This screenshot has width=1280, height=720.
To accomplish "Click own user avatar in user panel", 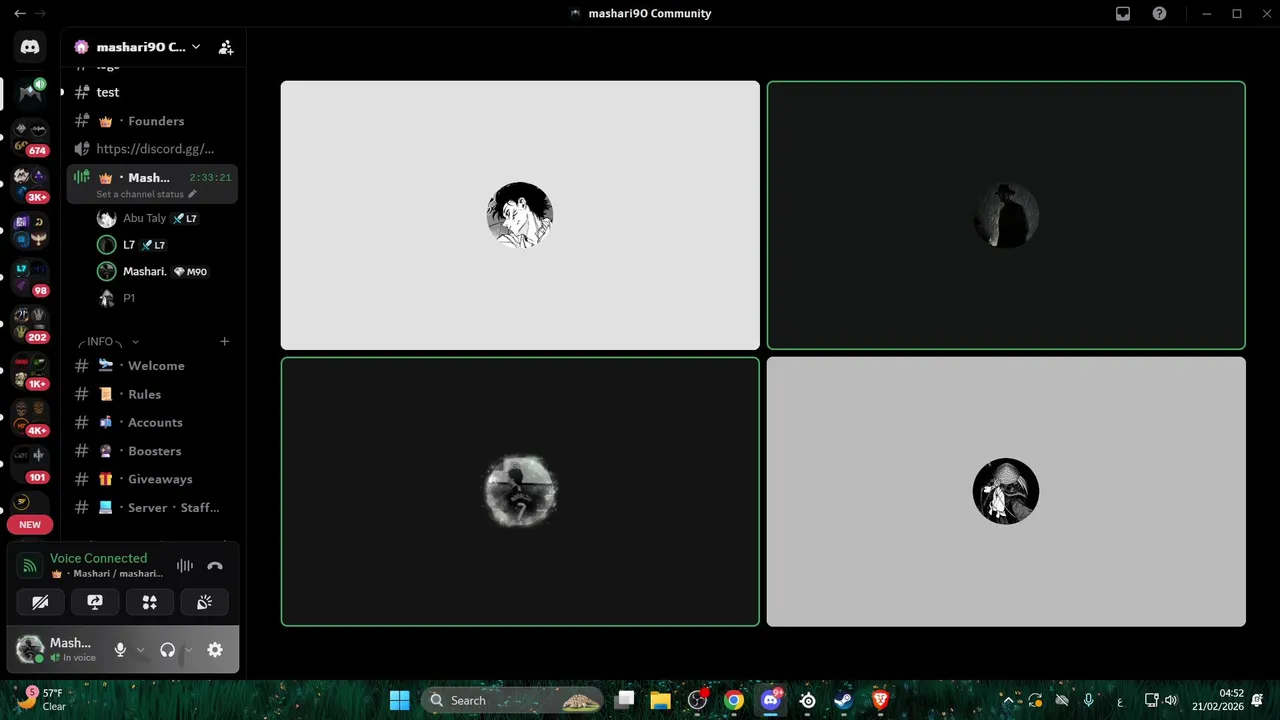I will [x=30, y=650].
